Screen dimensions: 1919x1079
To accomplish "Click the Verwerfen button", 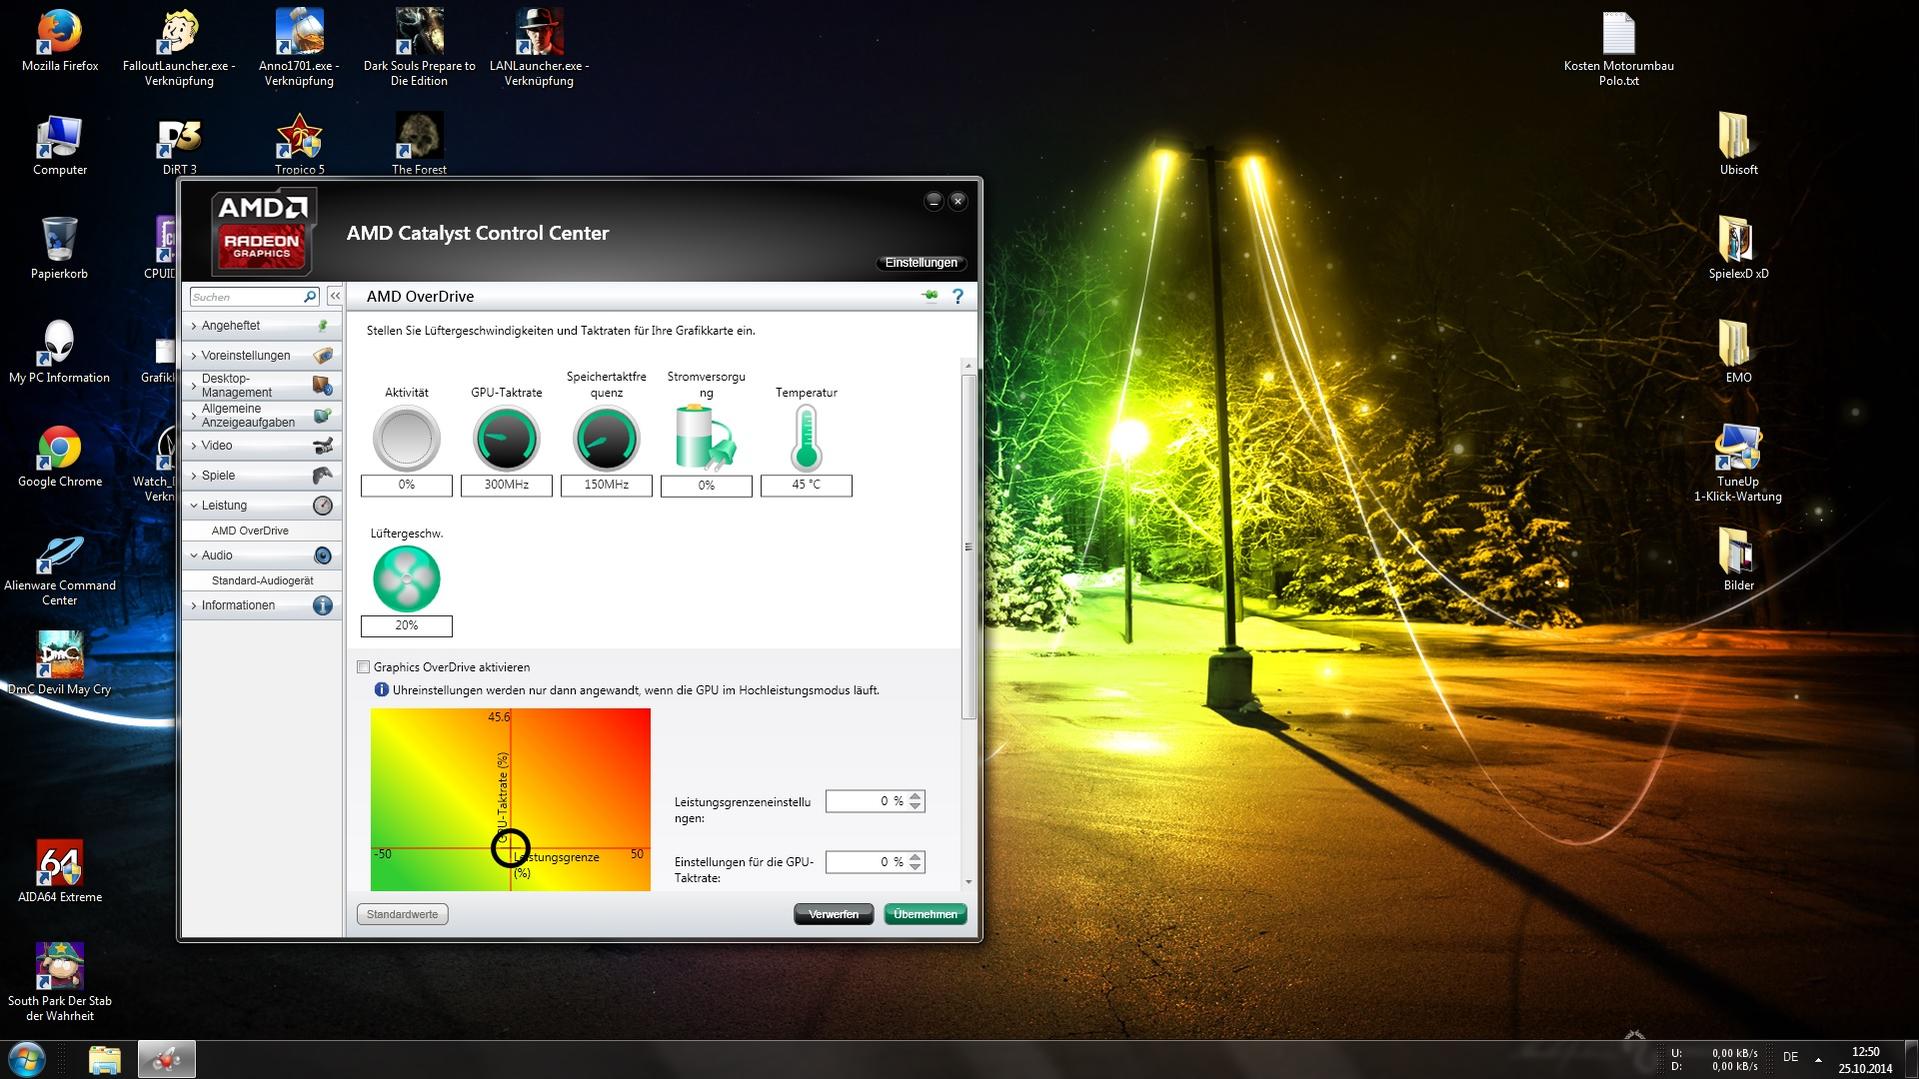I will pyautogui.click(x=833, y=914).
